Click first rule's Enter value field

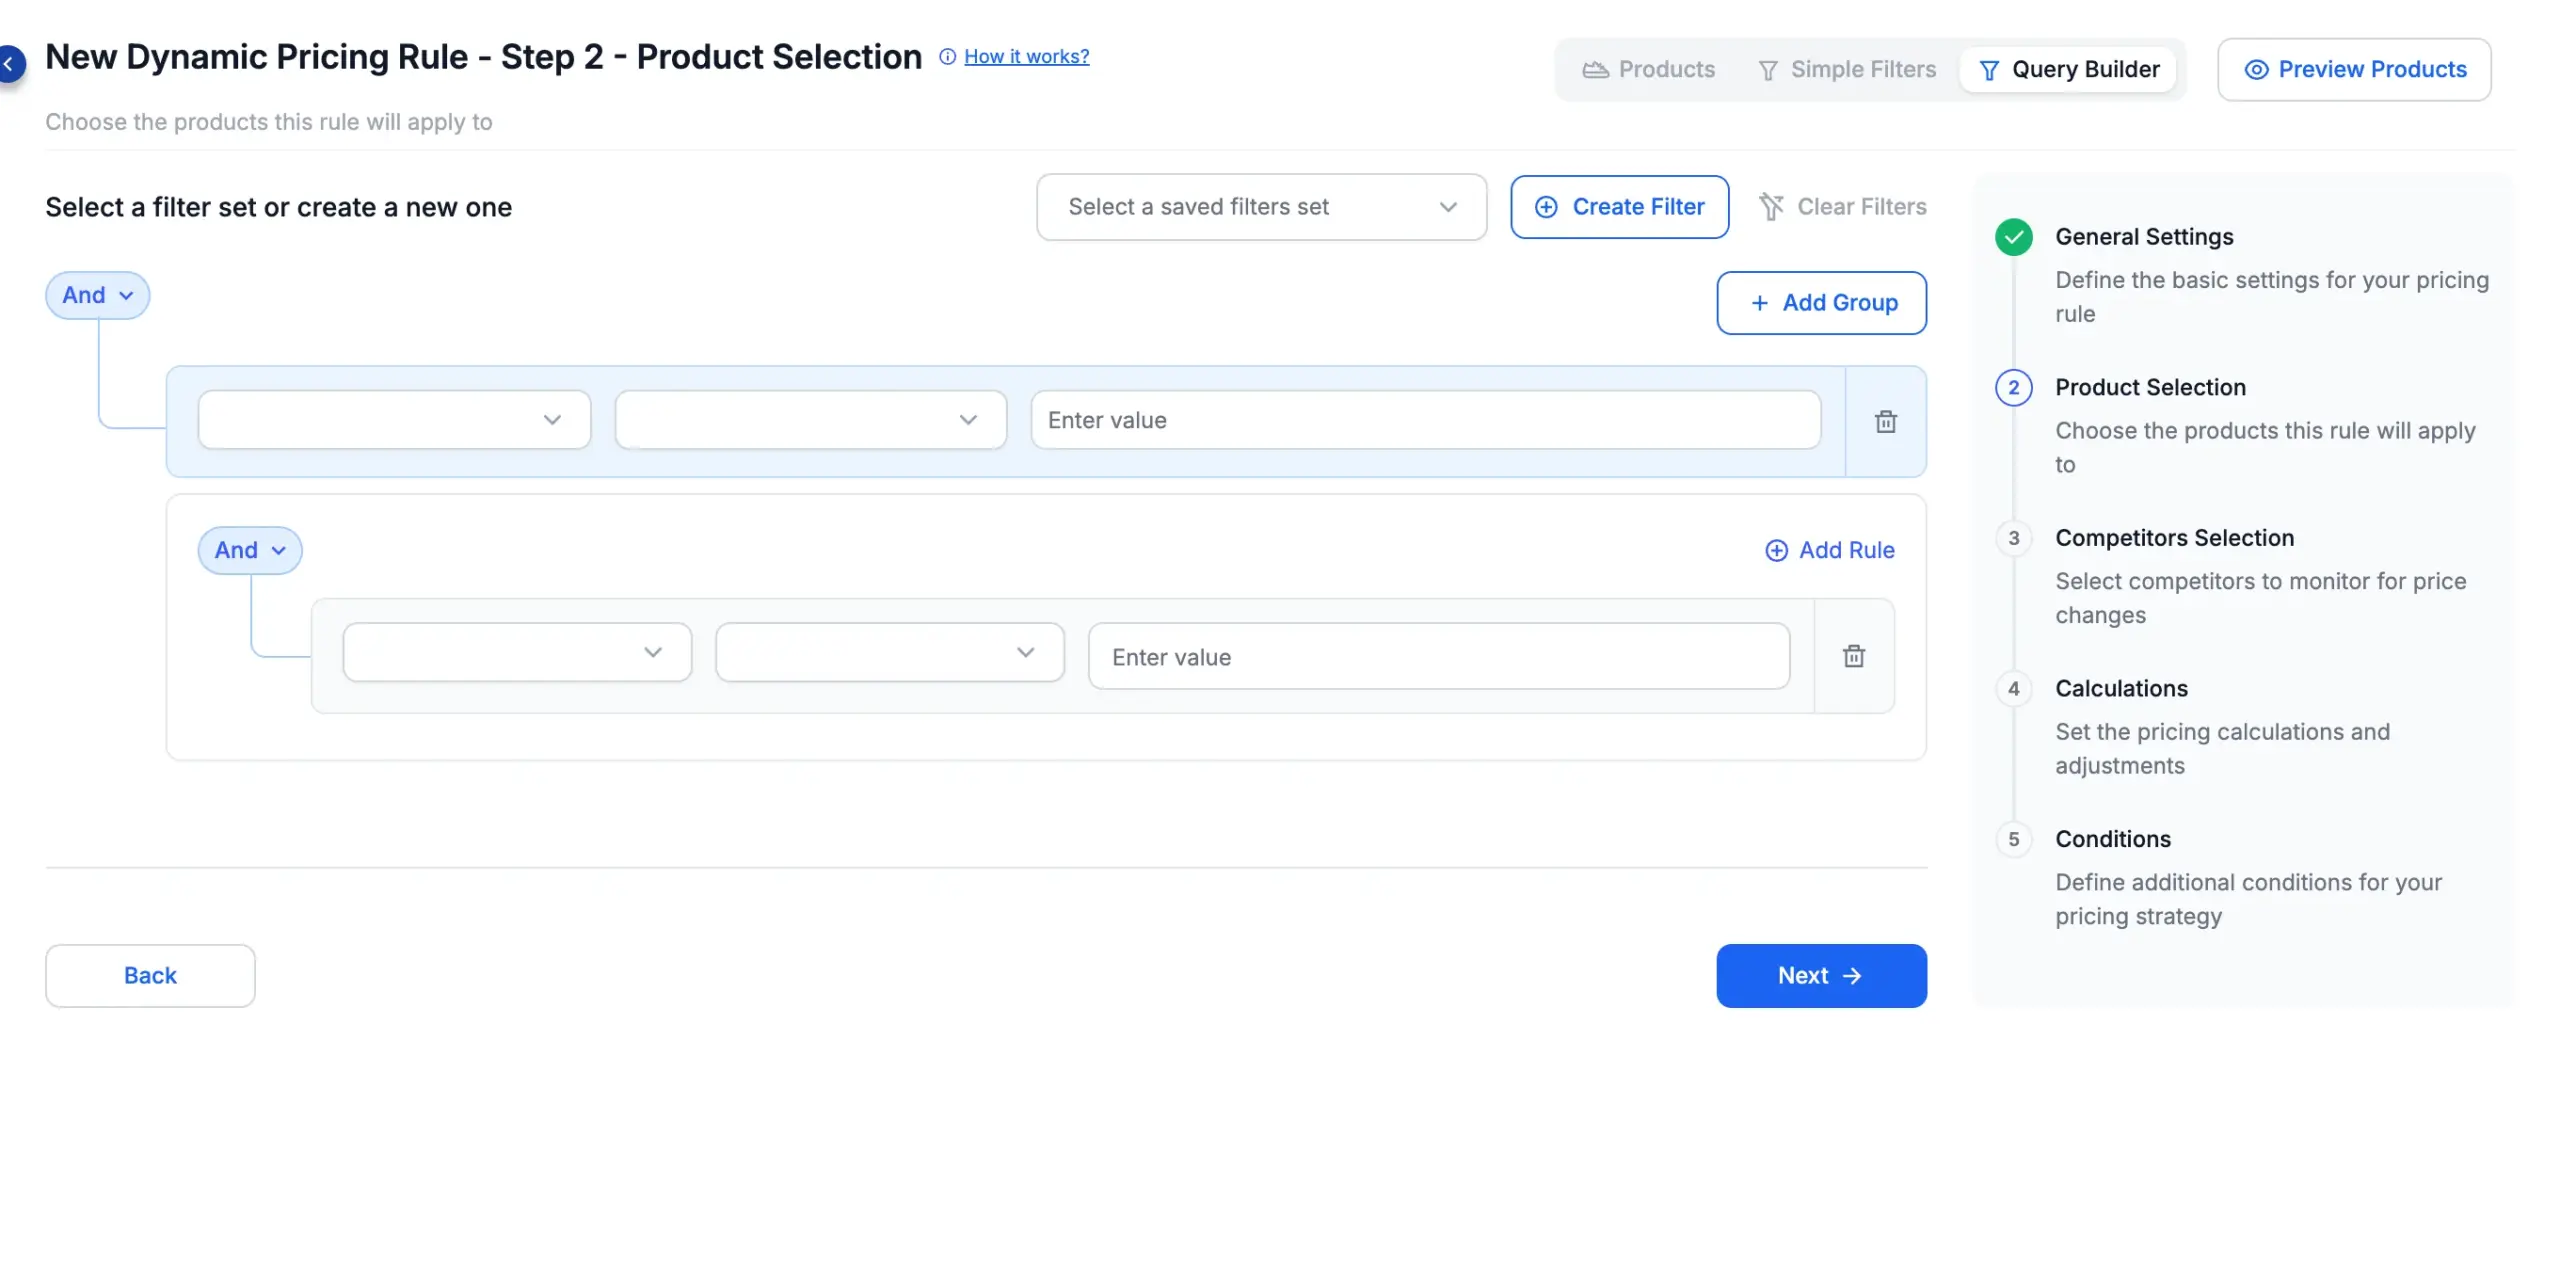1426,420
